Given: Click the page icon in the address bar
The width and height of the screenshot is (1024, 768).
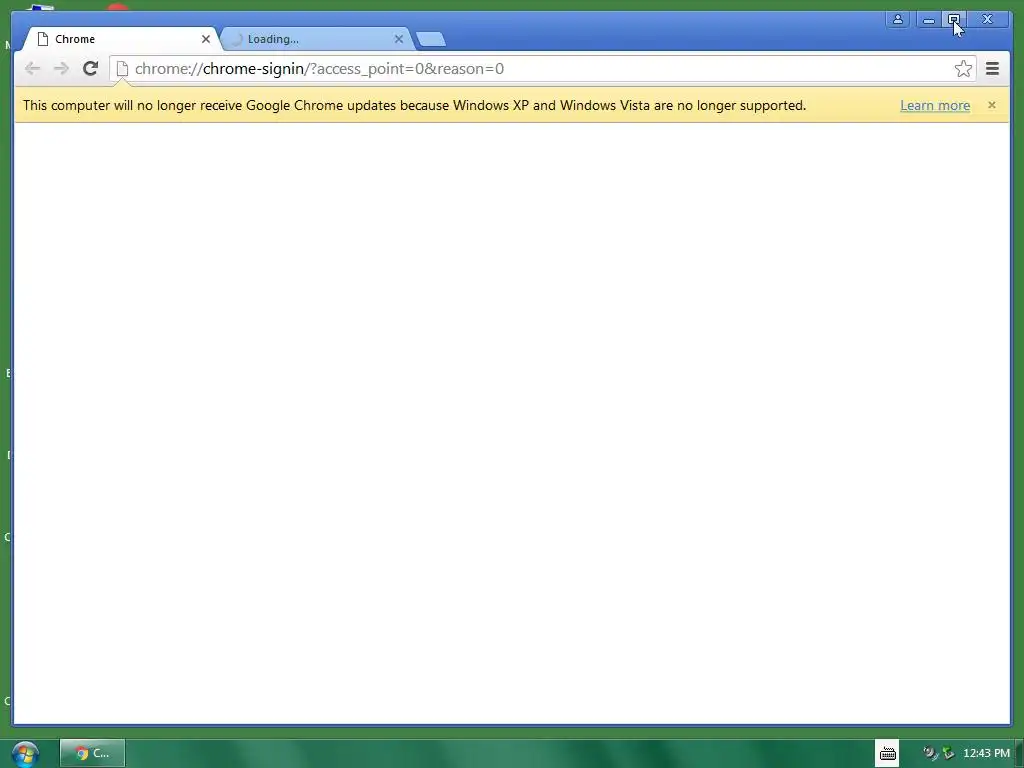Looking at the screenshot, I should click(122, 69).
